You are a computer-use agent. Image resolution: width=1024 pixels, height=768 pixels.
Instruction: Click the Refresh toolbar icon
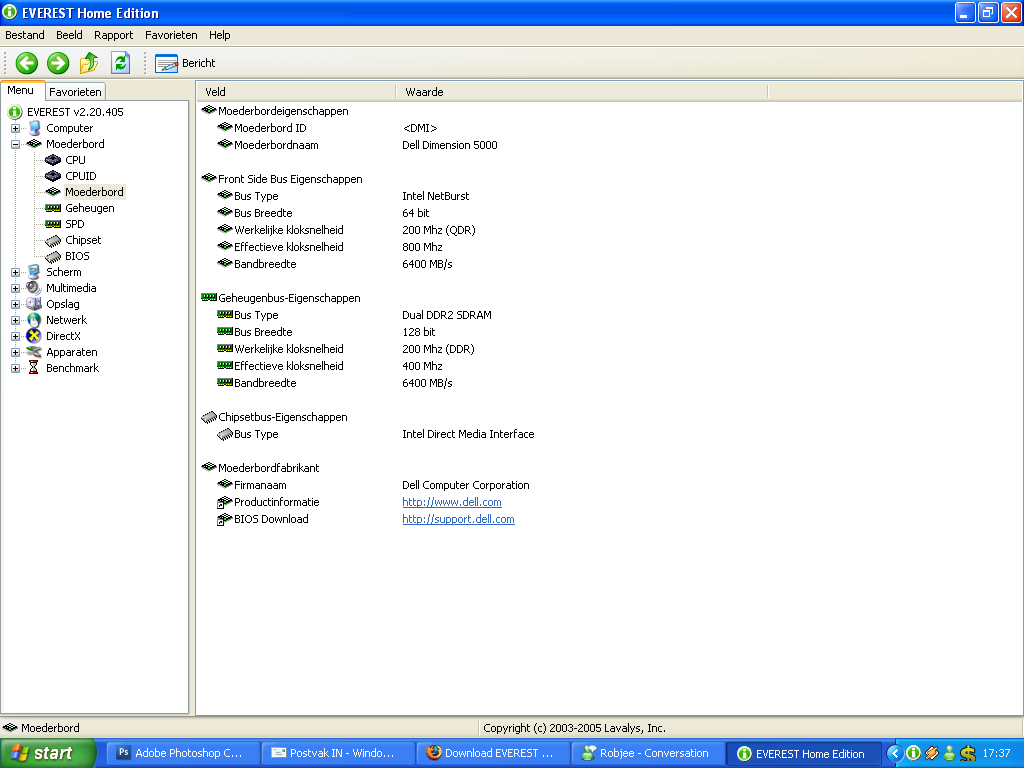tap(121, 63)
